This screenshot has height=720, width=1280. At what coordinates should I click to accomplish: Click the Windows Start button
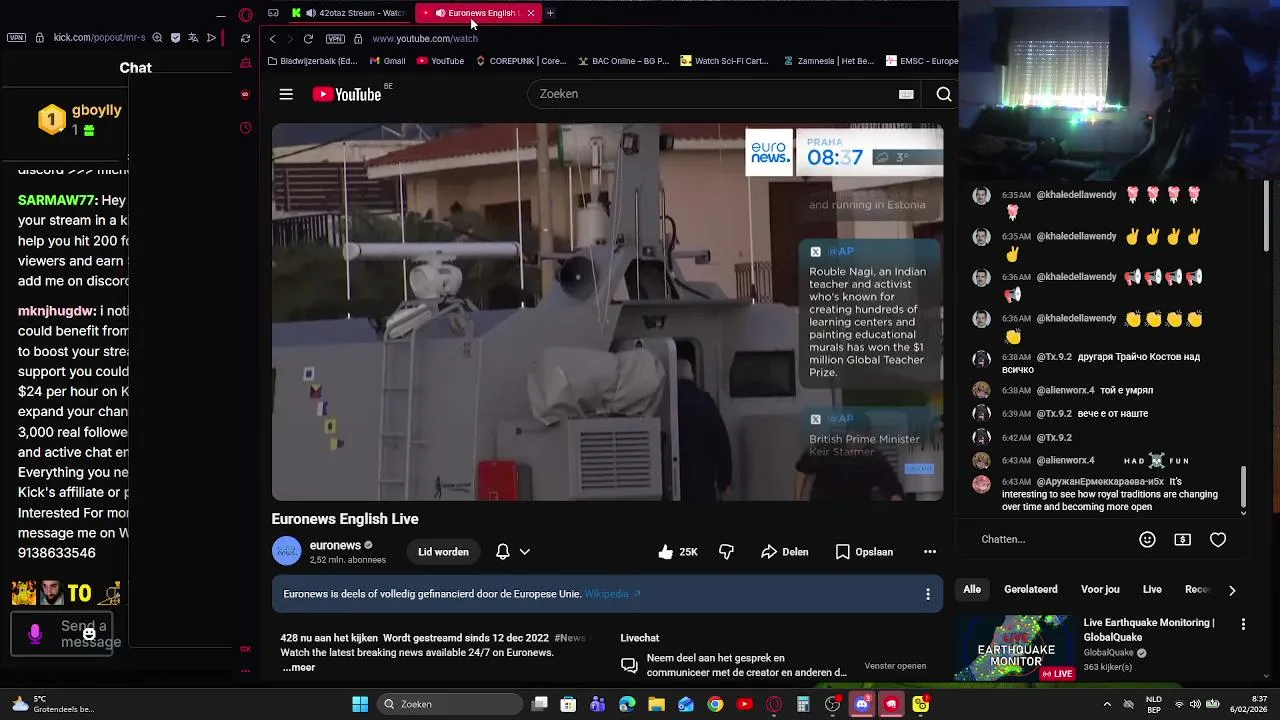360,704
